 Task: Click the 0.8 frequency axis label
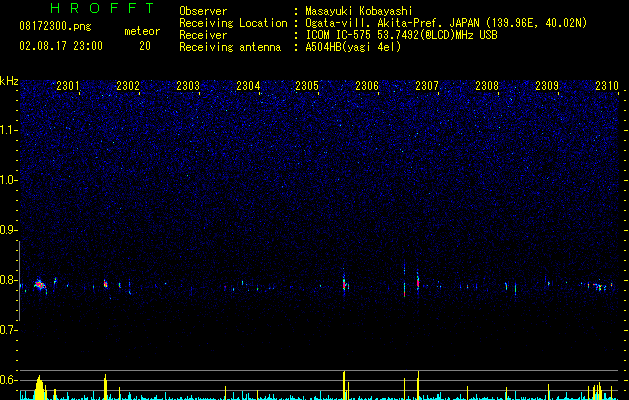[9, 280]
